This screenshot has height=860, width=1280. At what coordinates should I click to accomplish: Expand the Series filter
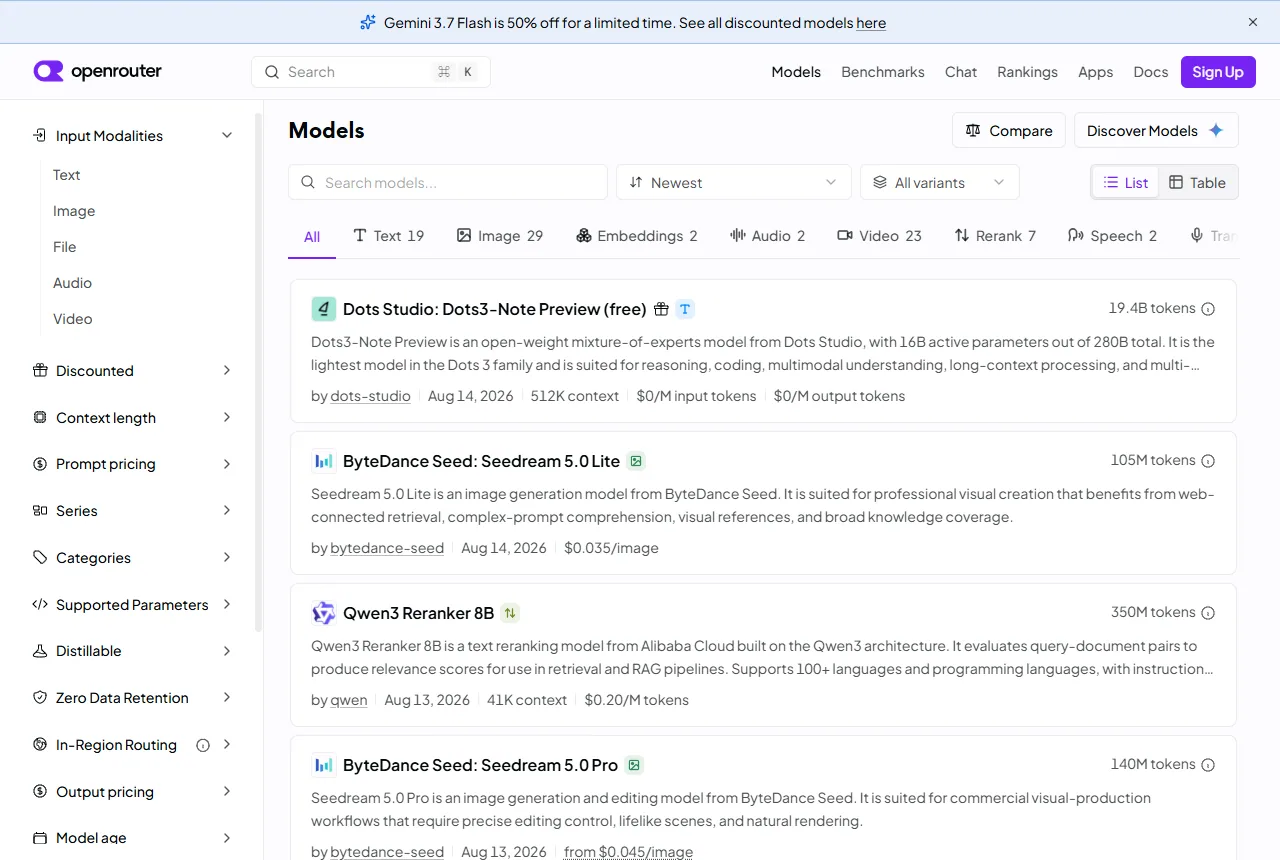coord(132,510)
